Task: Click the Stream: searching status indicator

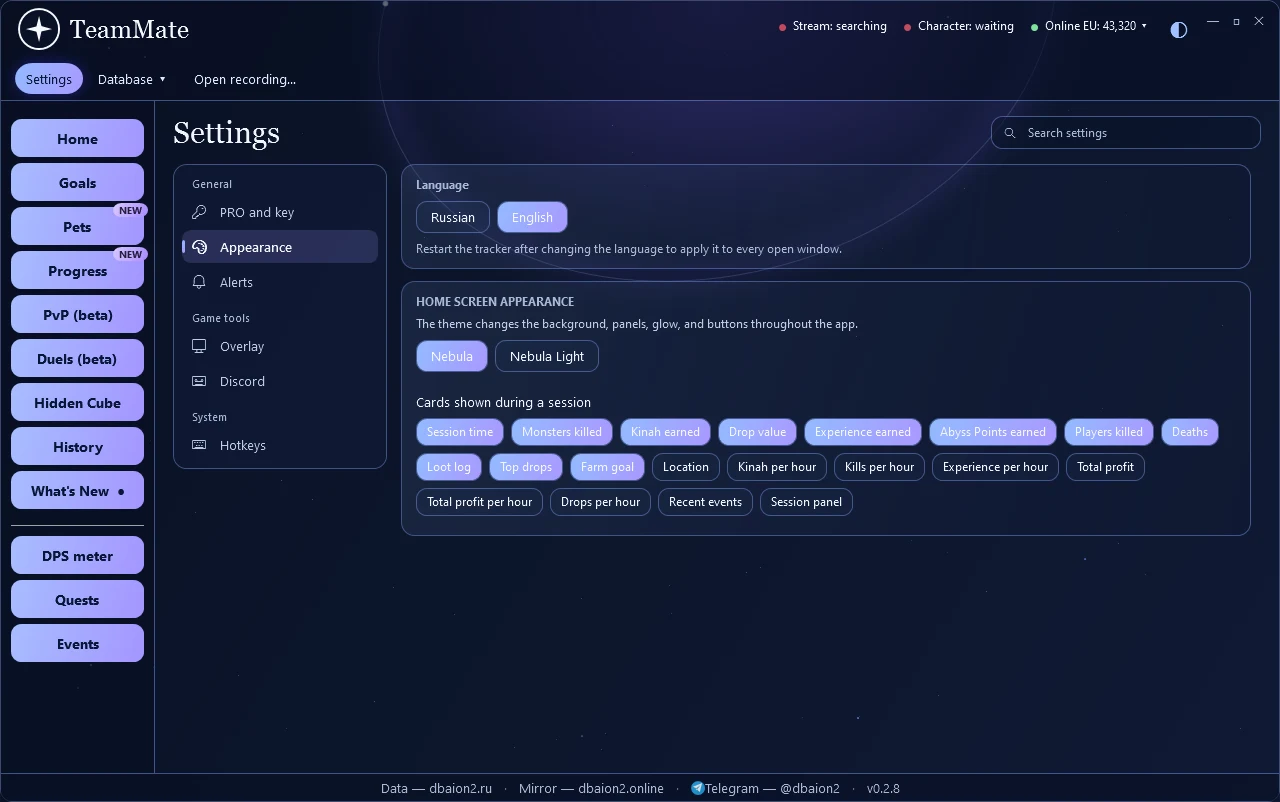Action: 833,26
